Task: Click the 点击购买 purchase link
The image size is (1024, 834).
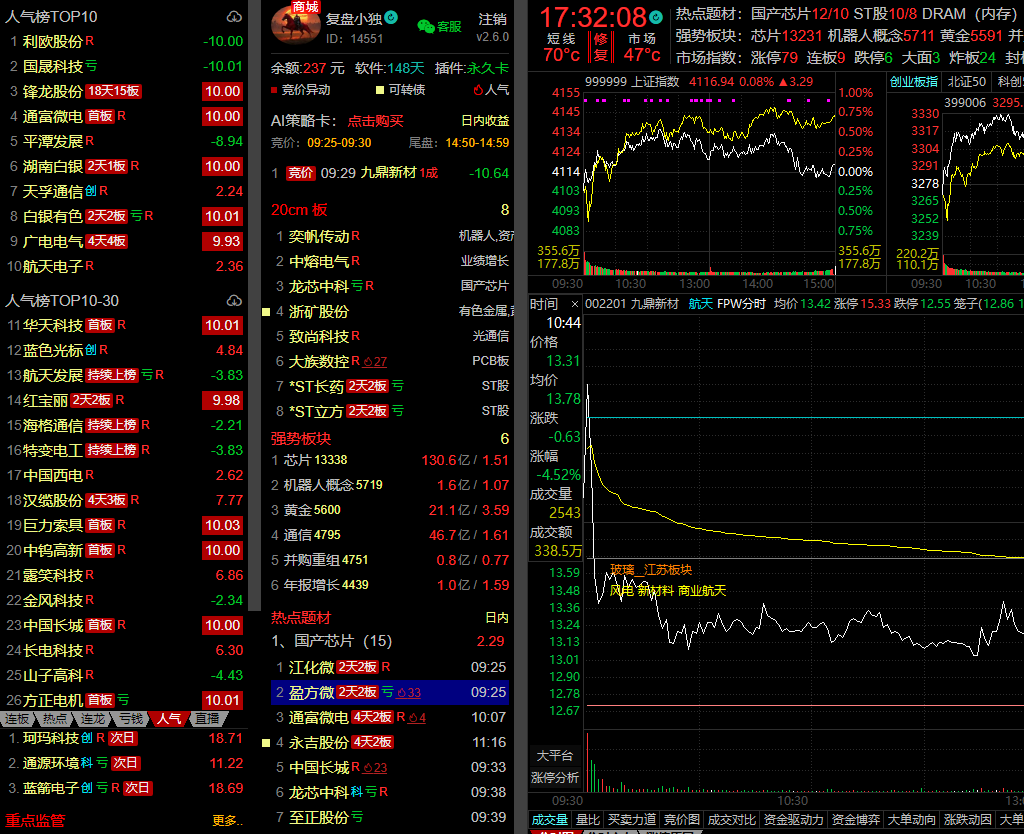Action: (x=375, y=120)
